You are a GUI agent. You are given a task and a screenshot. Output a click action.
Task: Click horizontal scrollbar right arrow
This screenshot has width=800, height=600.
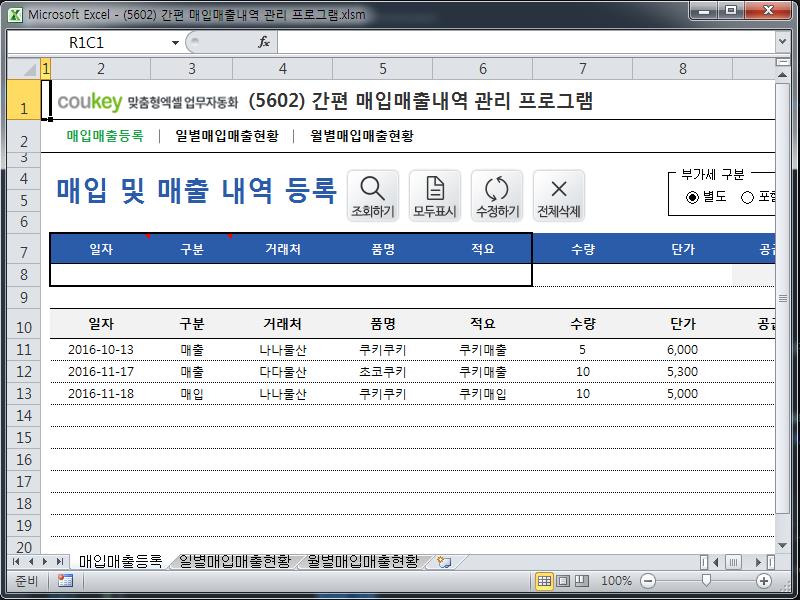pos(758,562)
